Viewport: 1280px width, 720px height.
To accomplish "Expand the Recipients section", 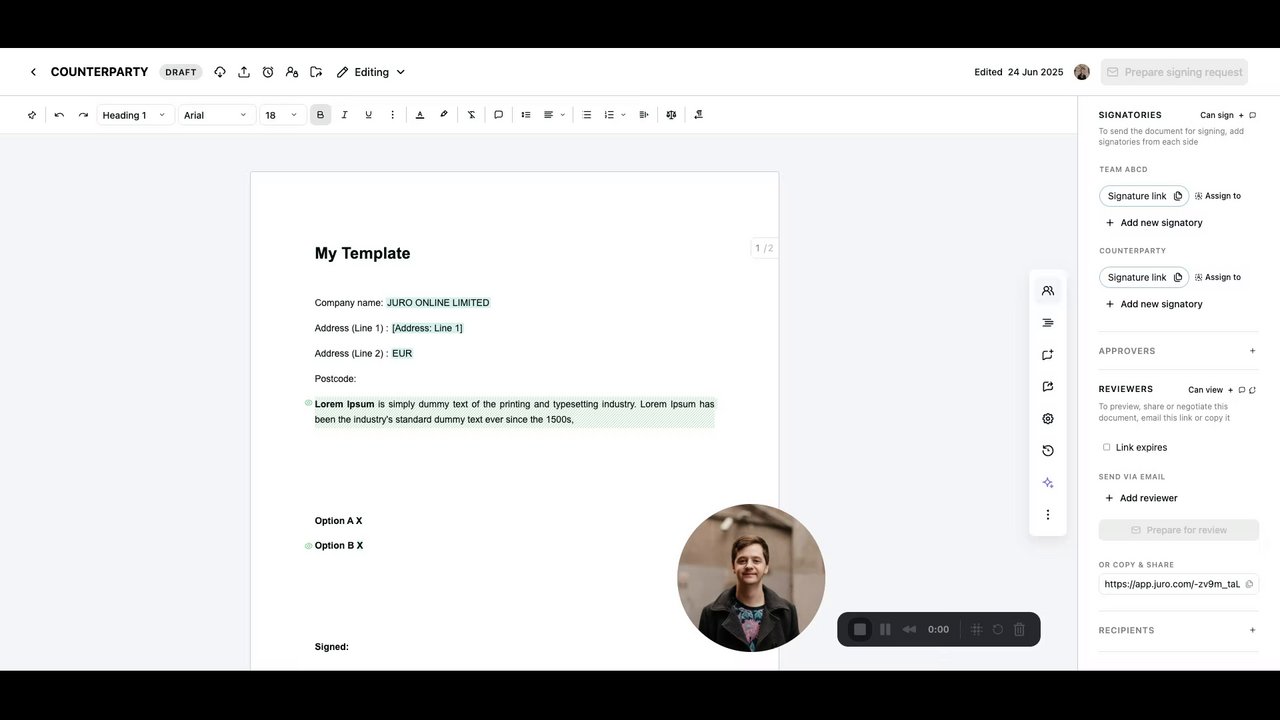I will click(x=1252, y=630).
